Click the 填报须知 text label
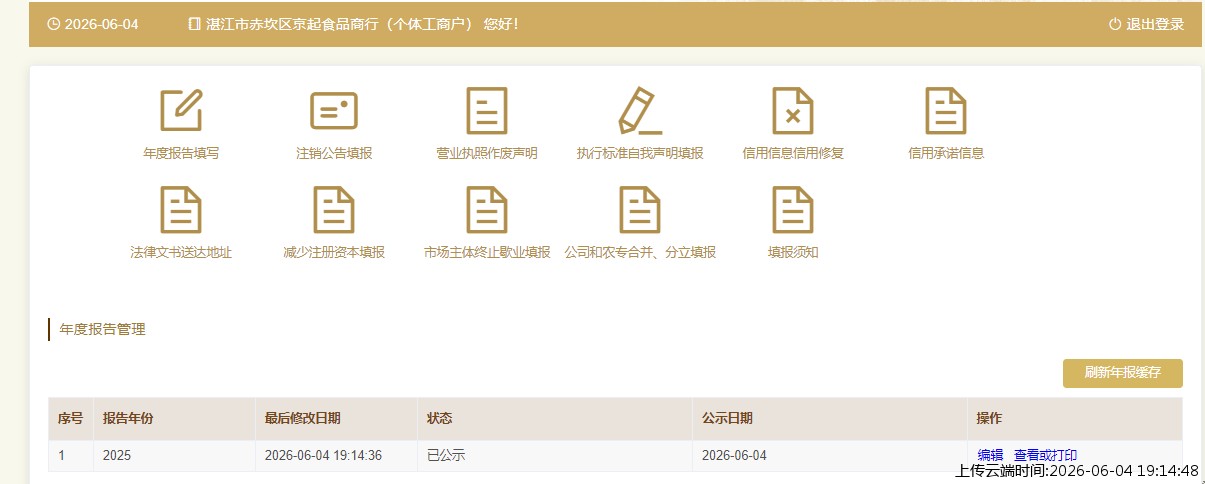The height and width of the screenshot is (484, 1205). pyautogui.click(x=793, y=252)
